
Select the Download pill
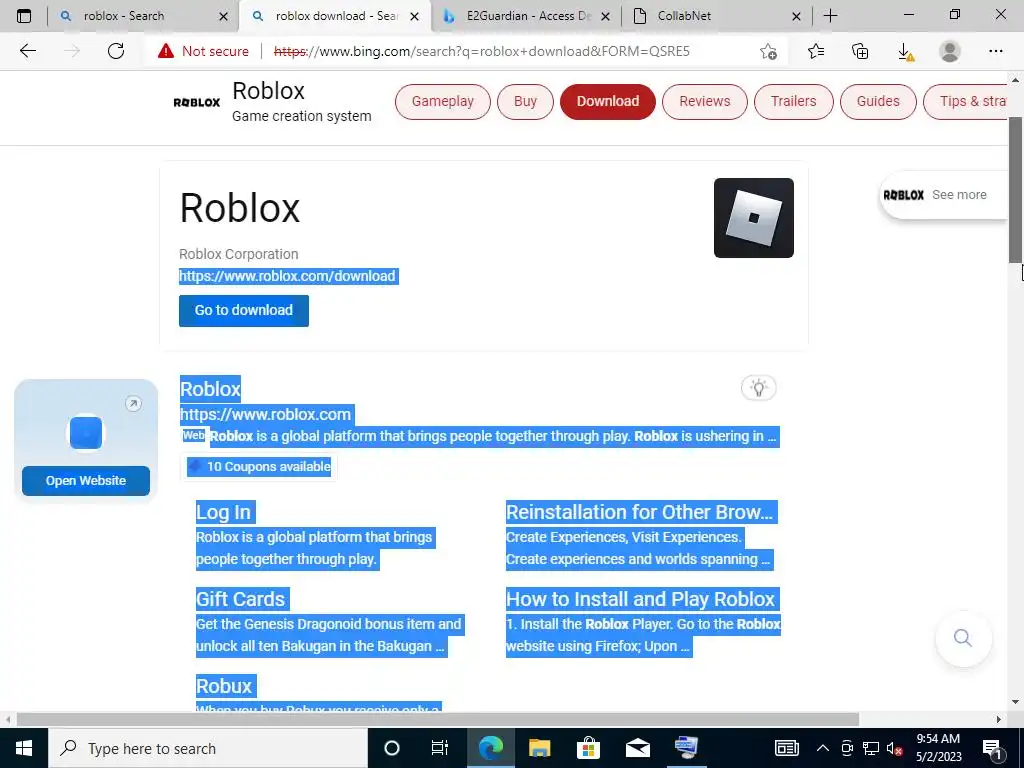pyautogui.click(x=607, y=101)
